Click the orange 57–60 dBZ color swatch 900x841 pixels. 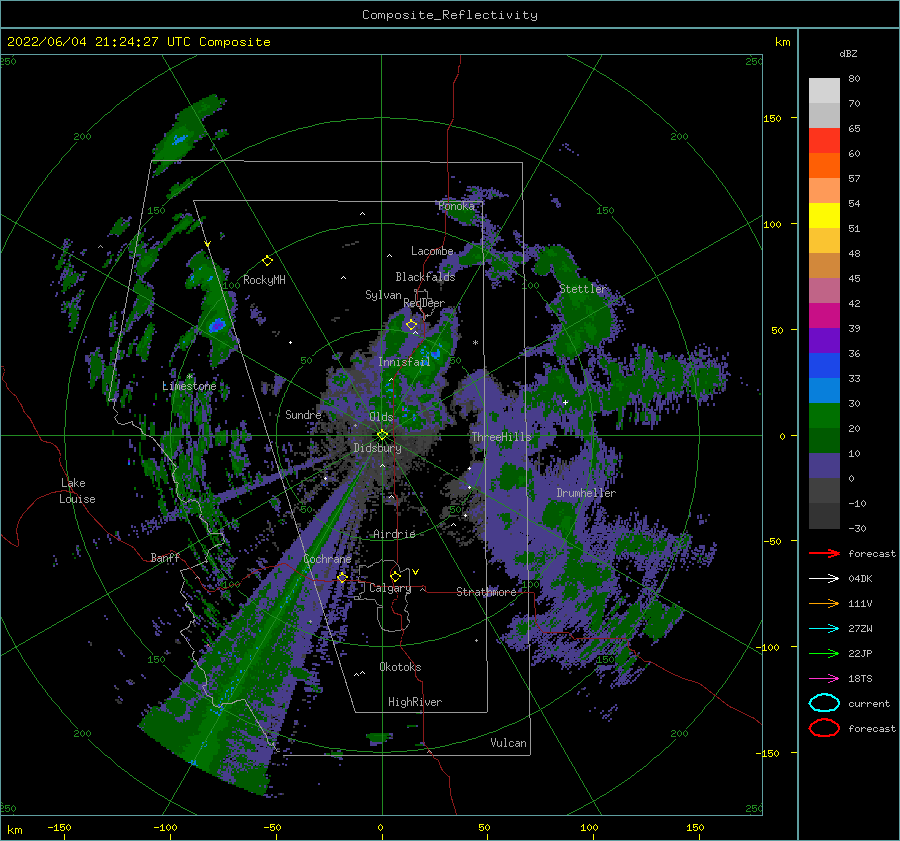point(824,166)
